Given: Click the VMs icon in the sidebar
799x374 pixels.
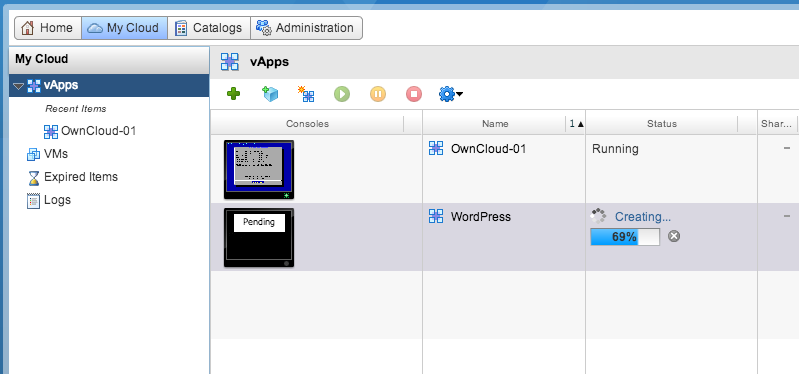Looking at the screenshot, I should pyautogui.click(x=33, y=154).
